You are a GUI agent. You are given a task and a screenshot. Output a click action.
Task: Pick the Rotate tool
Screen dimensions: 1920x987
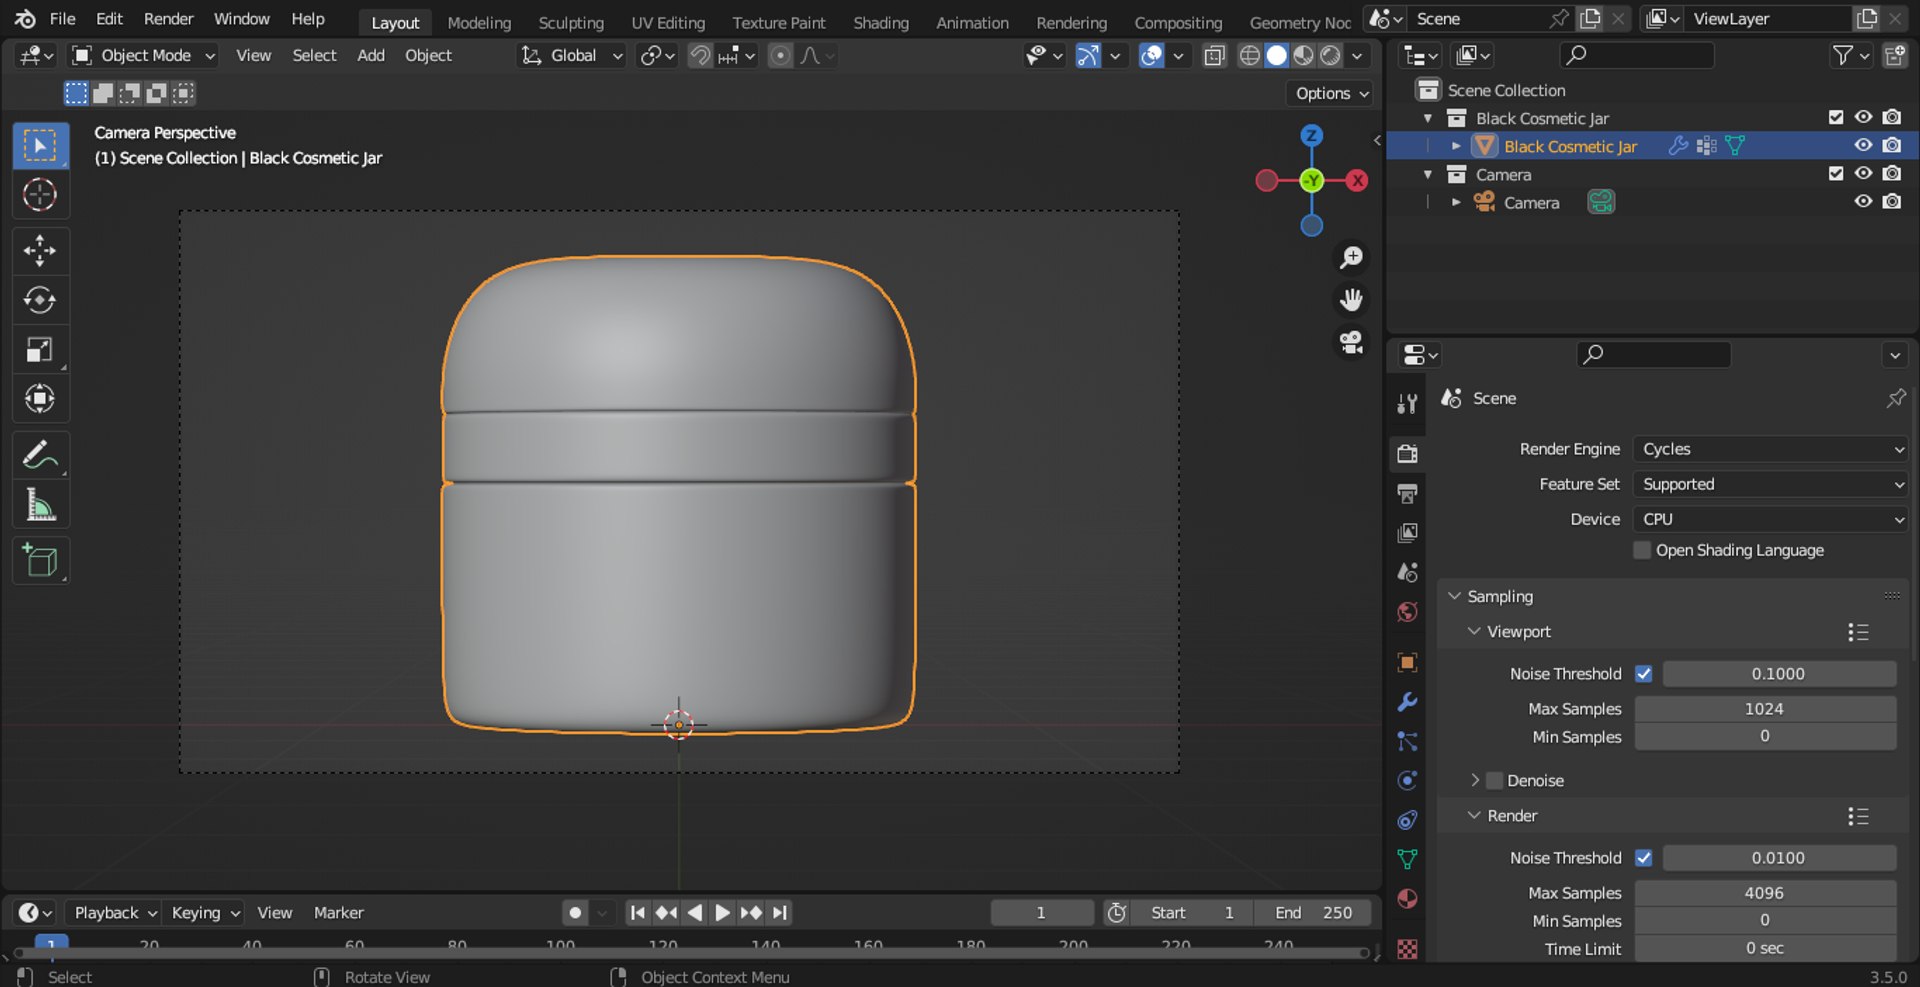(40, 300)
